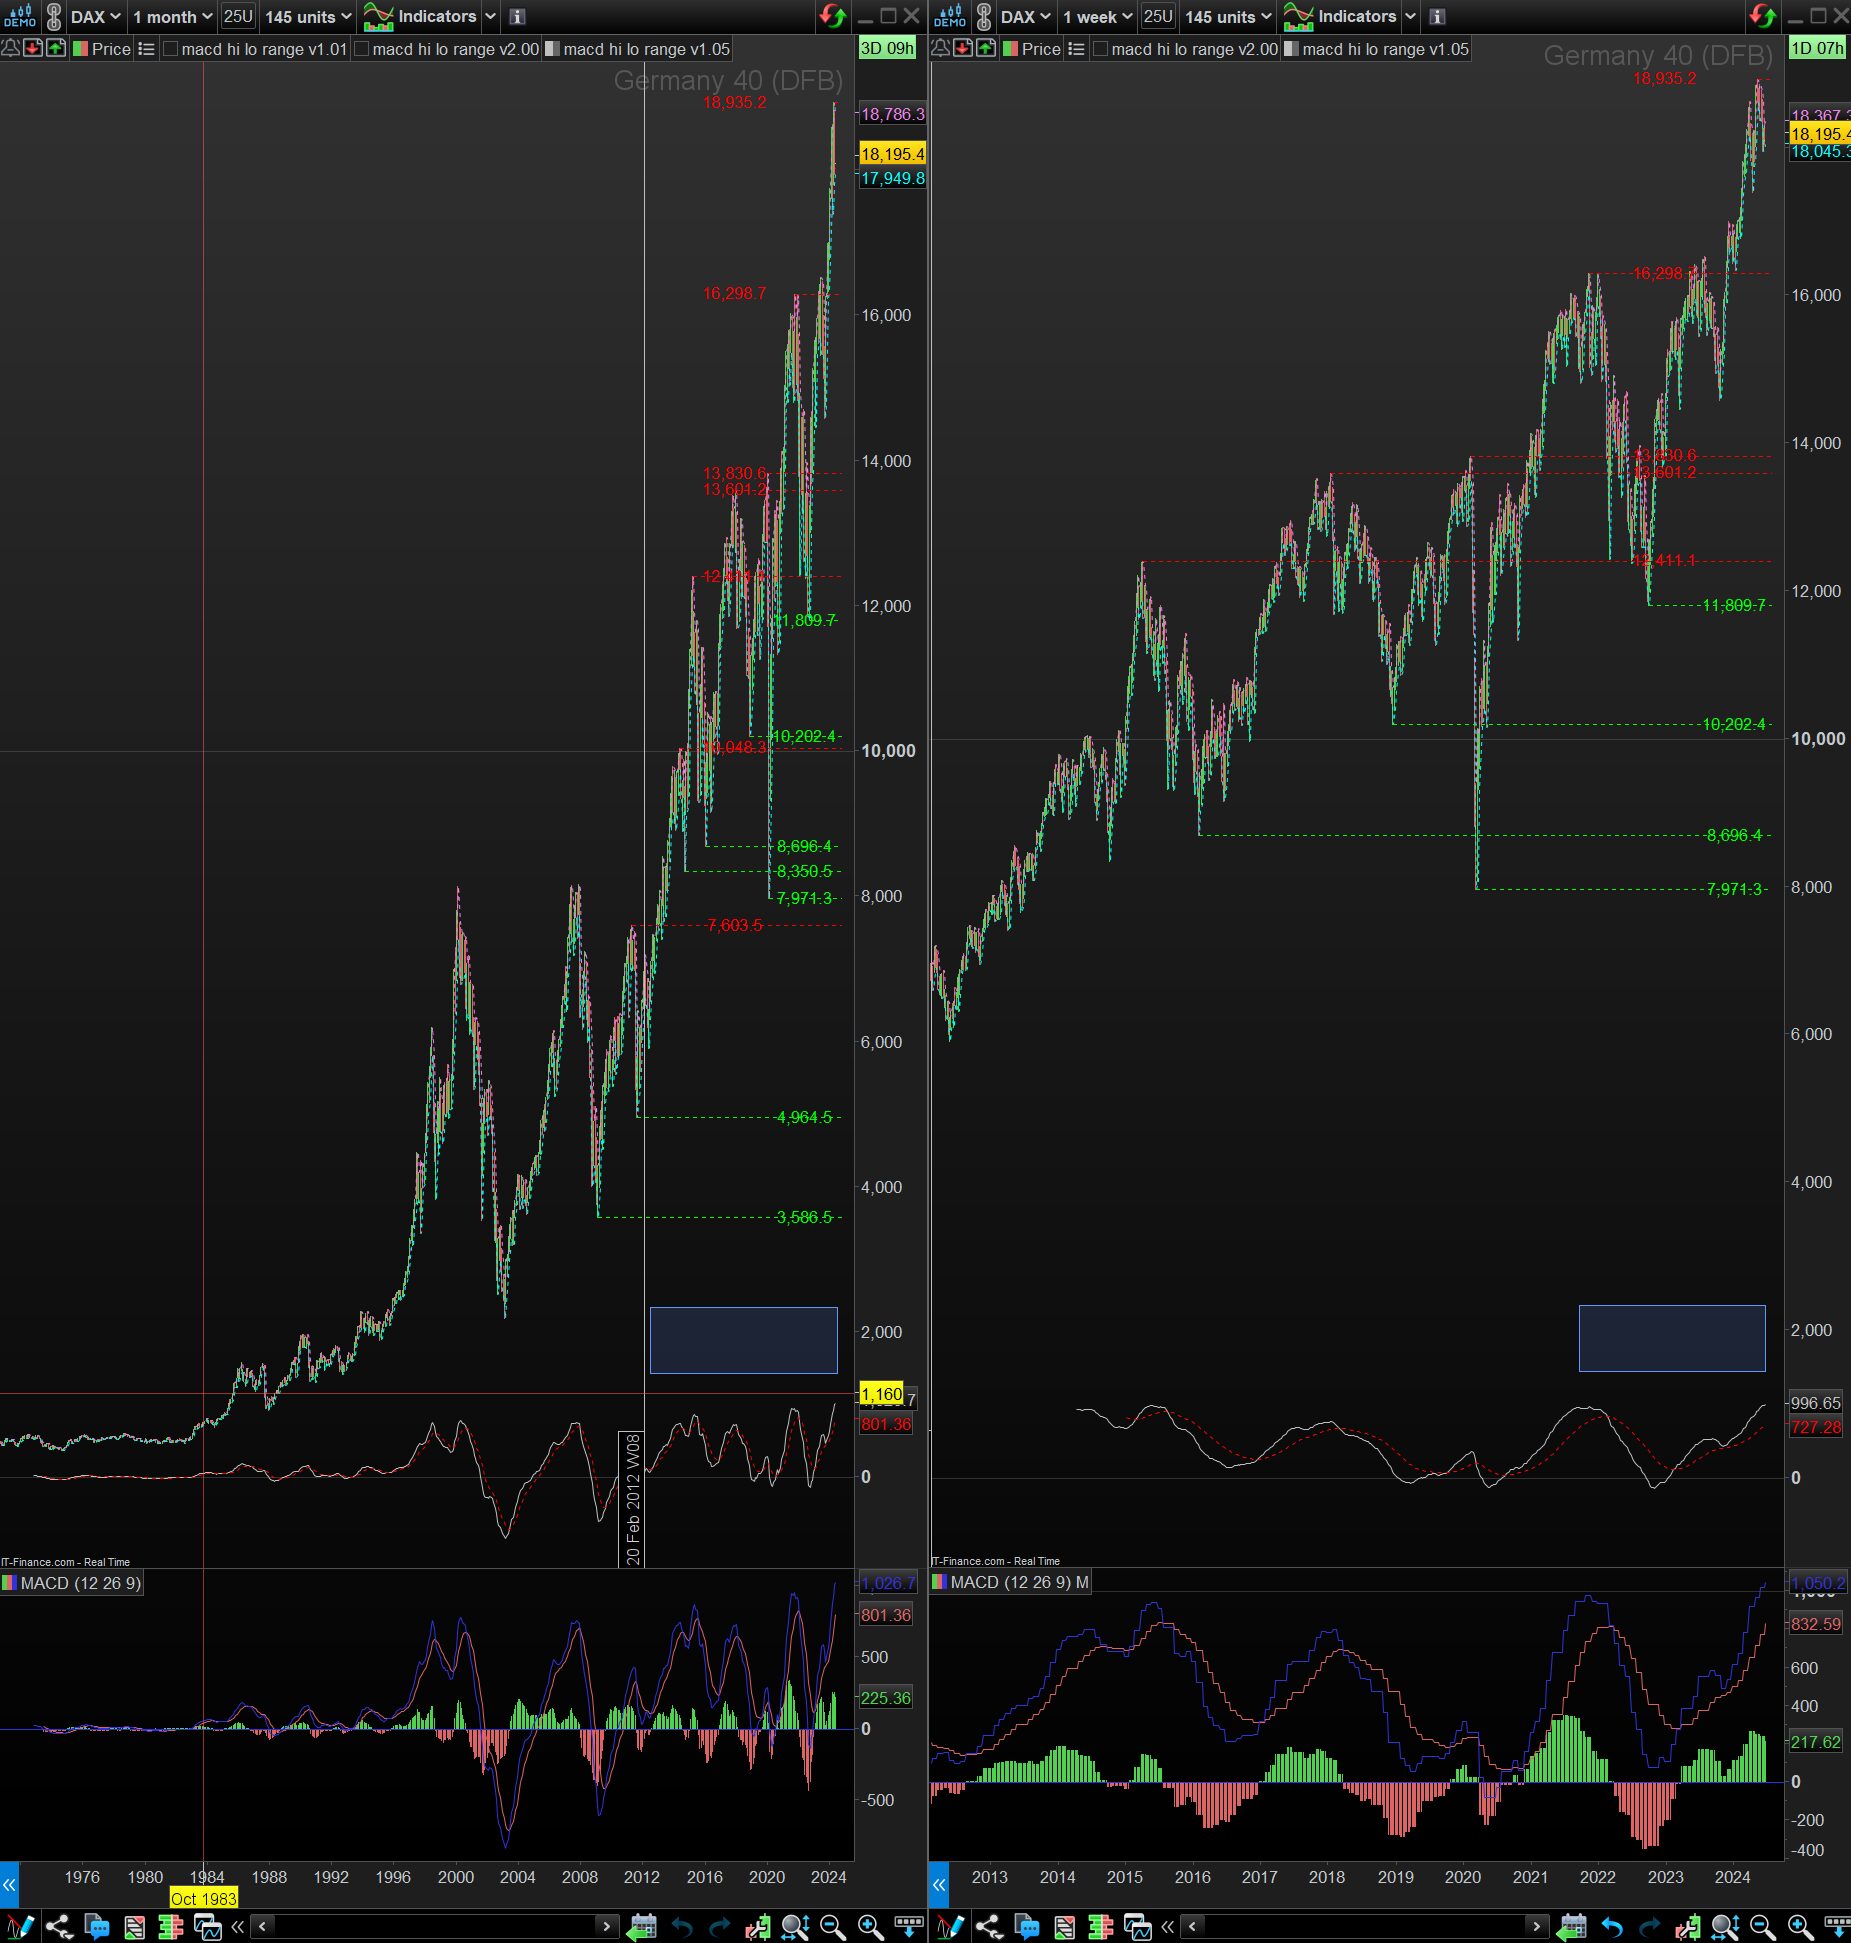Open order list icon in monthly chart toolbar

click(134, 1926)
